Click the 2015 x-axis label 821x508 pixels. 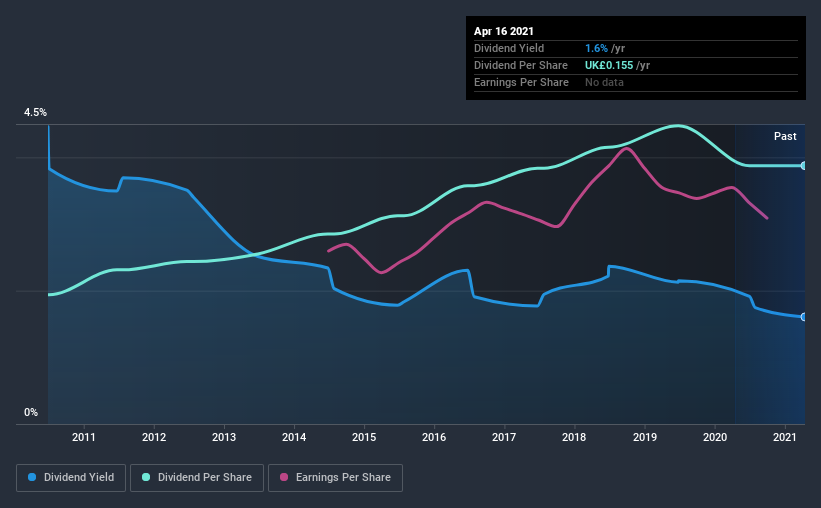pyautogui.click(x=364, y=437)
